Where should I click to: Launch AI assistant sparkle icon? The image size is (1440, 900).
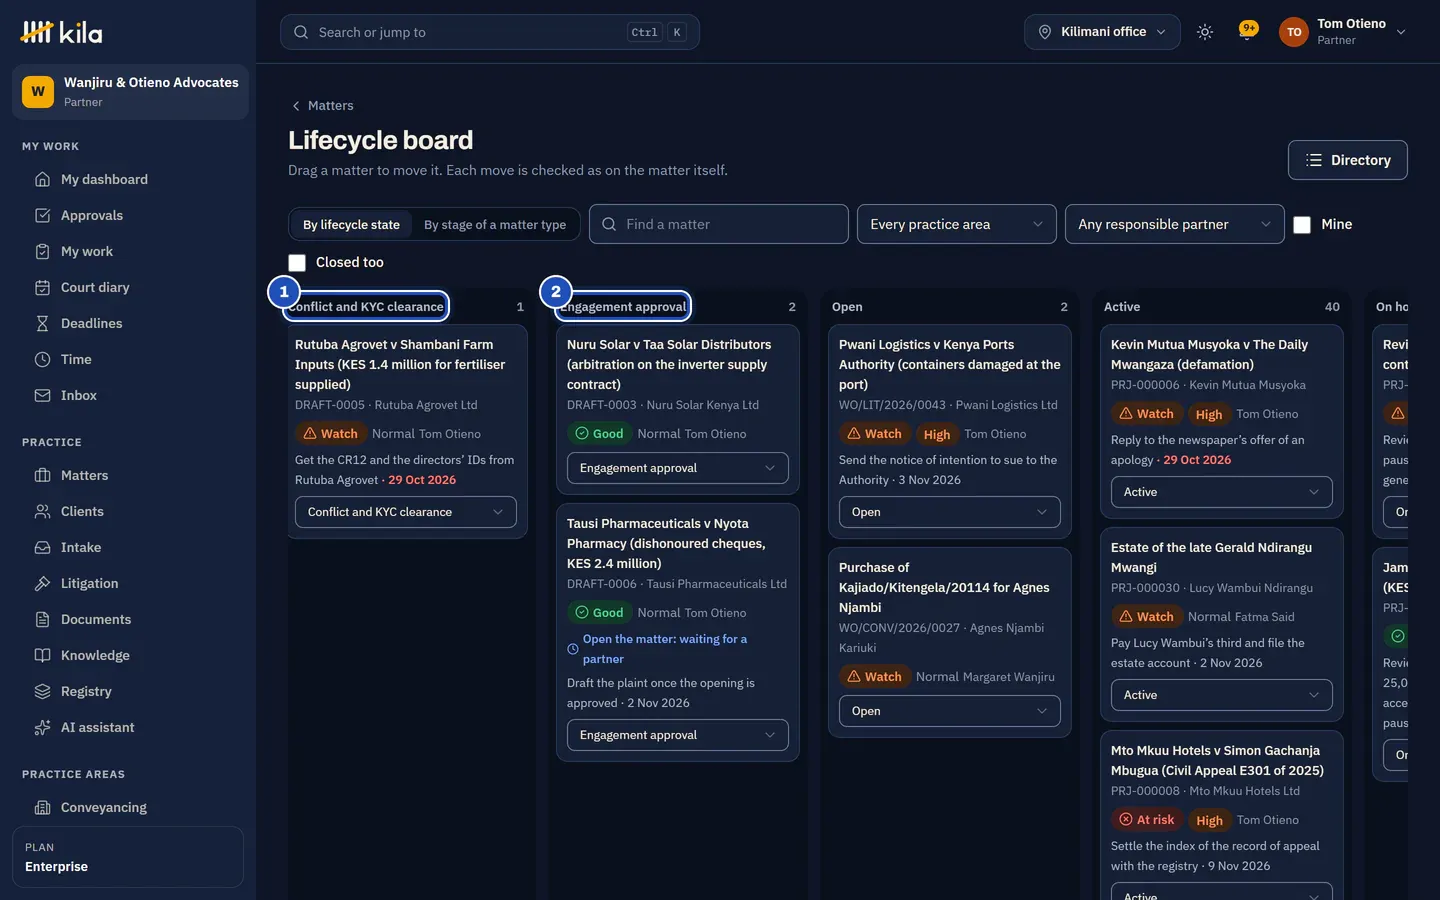[x=42, y=727]
